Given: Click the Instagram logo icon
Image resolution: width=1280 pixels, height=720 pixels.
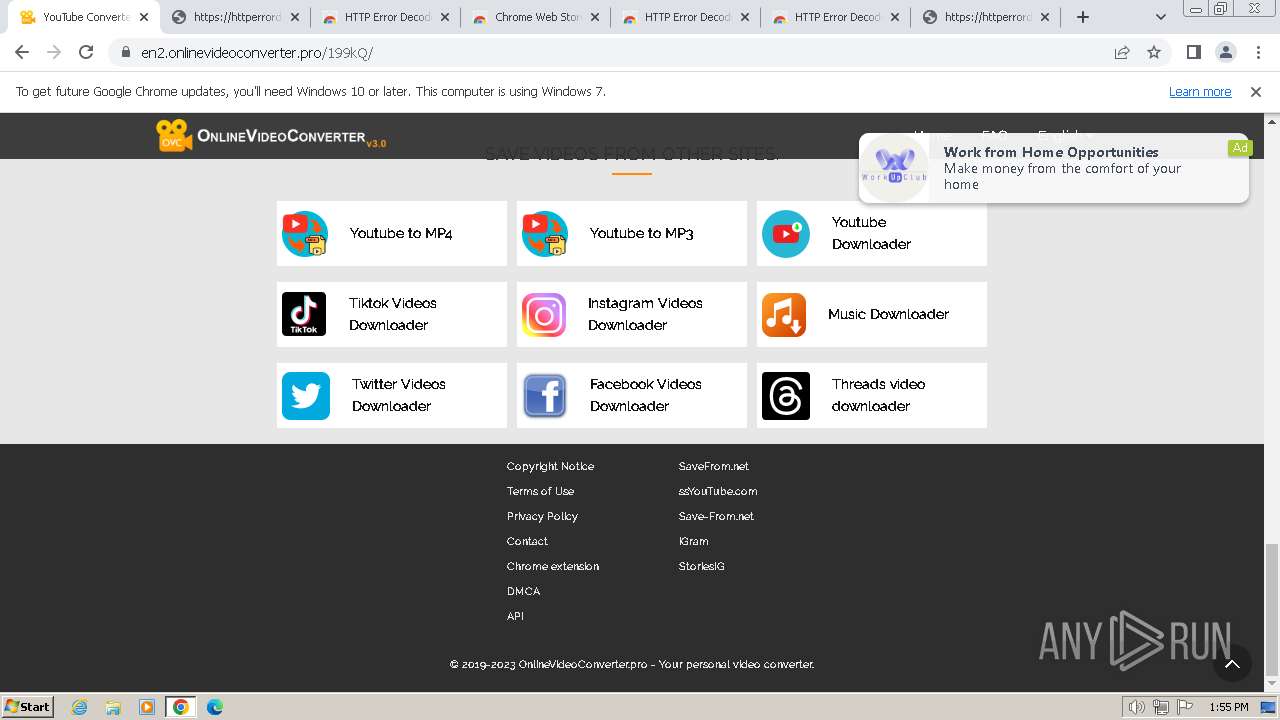Looking at the screenshot, I should pyautogui.click(x=544, y=315).
